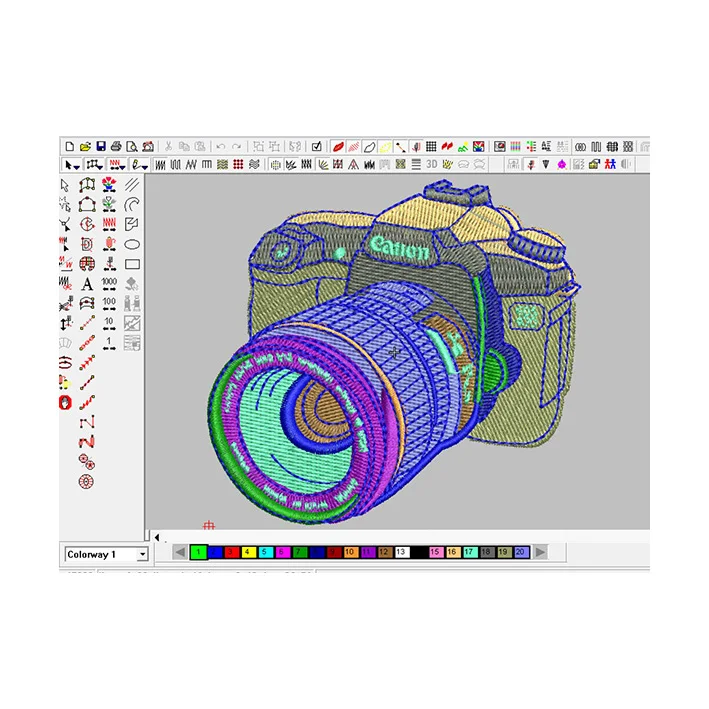Select the green wavy fill stitch icon

pyautogui.click(x=222, y=165)
